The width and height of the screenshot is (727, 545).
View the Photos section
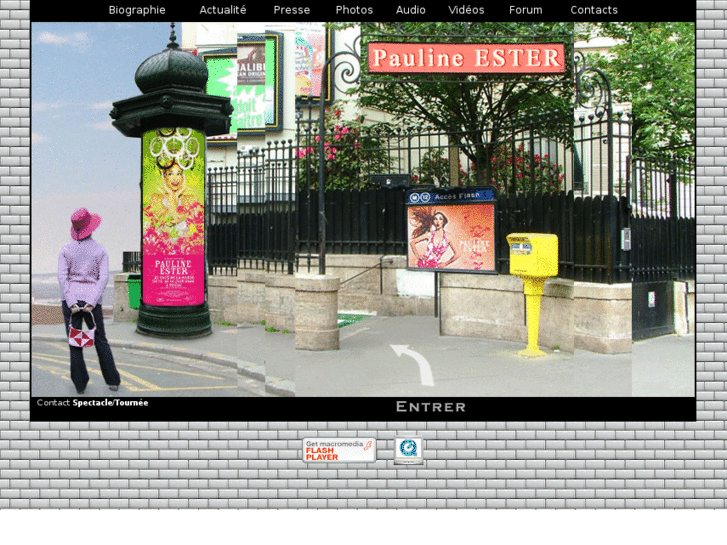(354, 10)
